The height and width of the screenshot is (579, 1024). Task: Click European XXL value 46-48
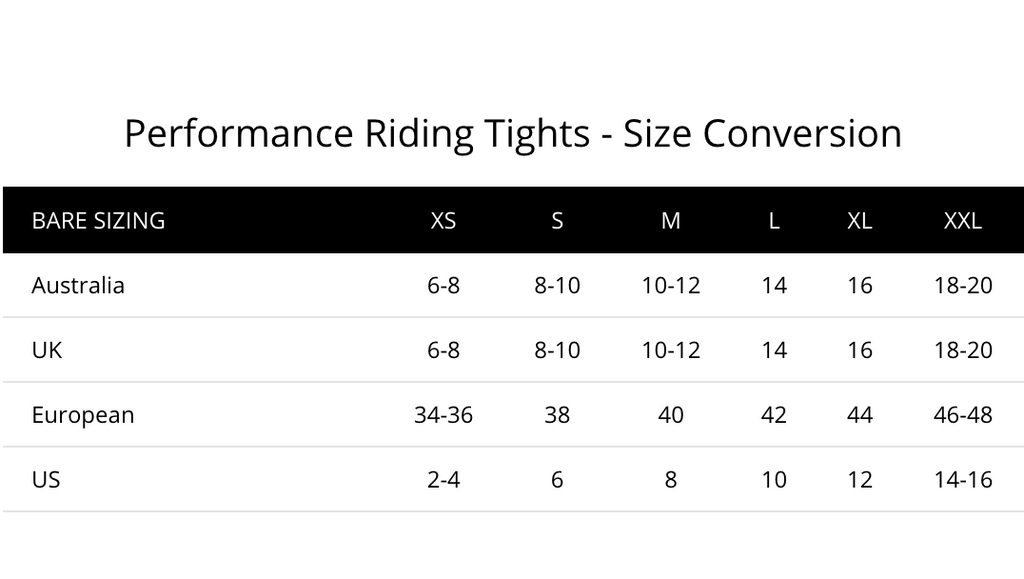click(963, 415)
